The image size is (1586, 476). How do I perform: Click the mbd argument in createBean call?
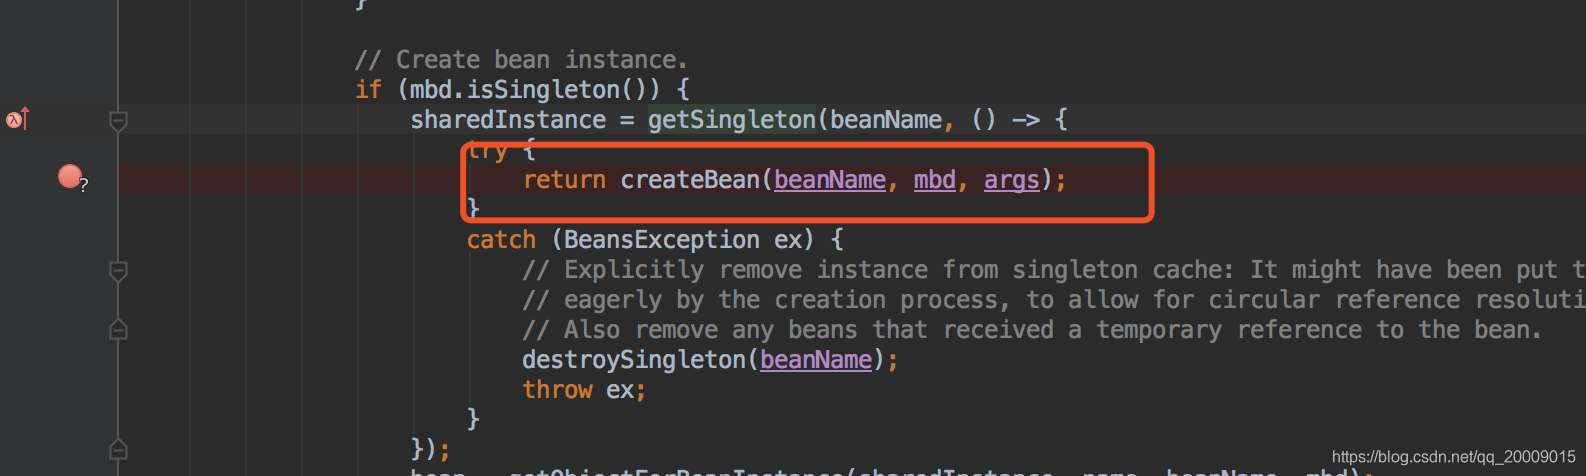[935, 180]
